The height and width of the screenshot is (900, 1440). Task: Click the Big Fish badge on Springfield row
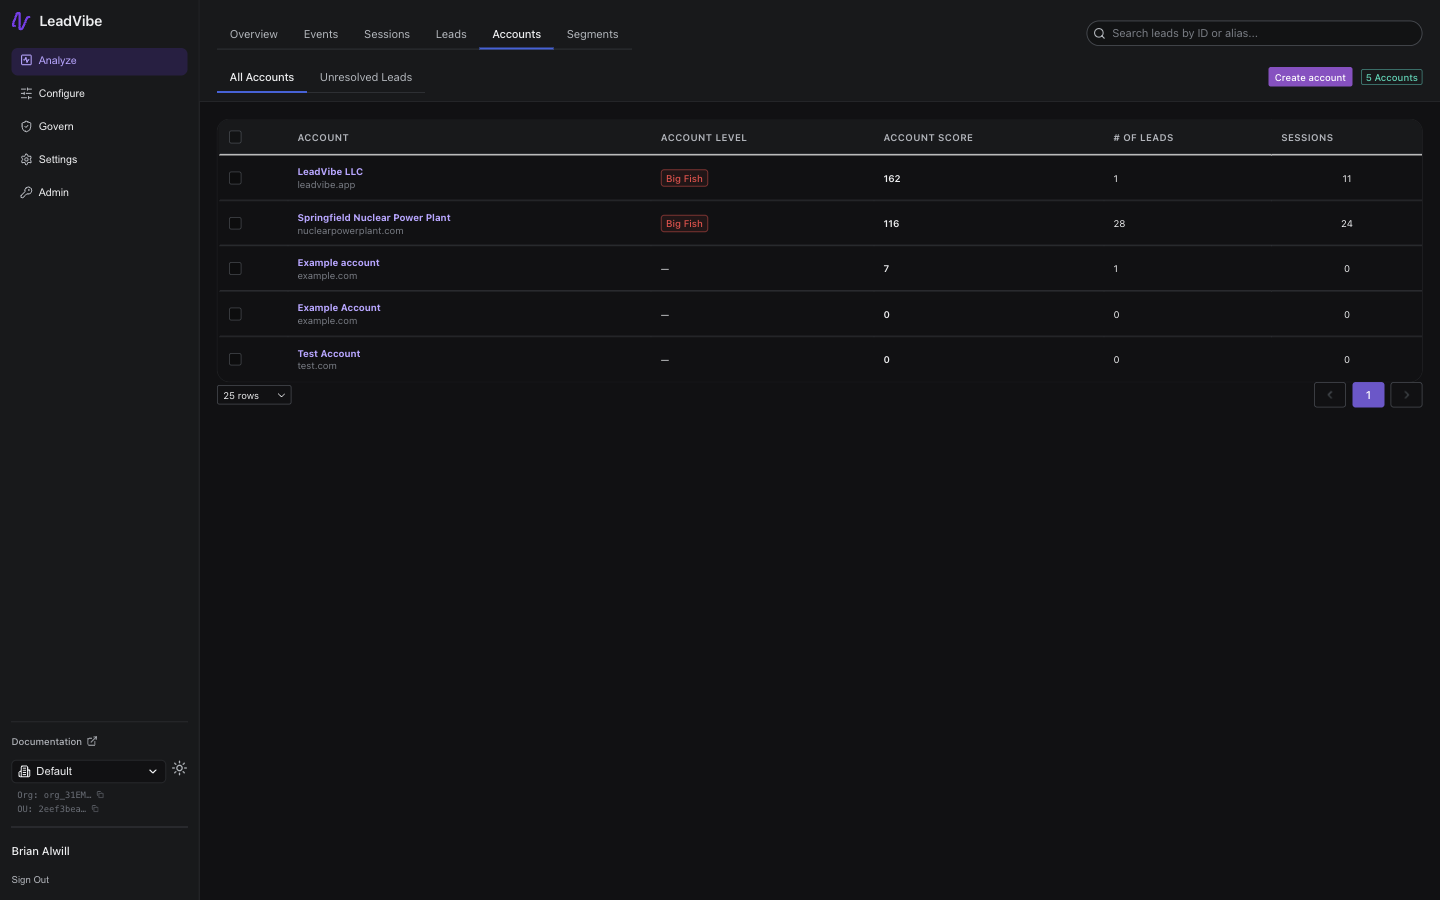(x=684, y=223)
